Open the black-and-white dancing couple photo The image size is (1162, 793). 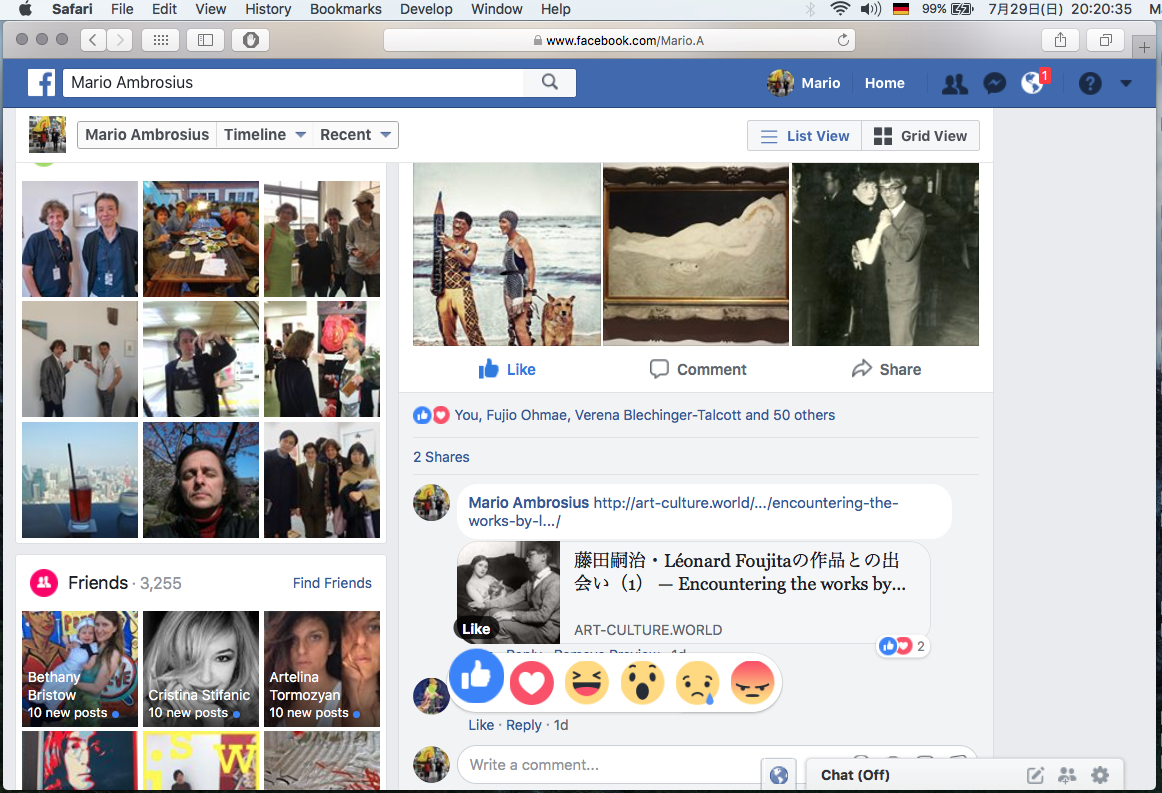(x=886, y=254)
